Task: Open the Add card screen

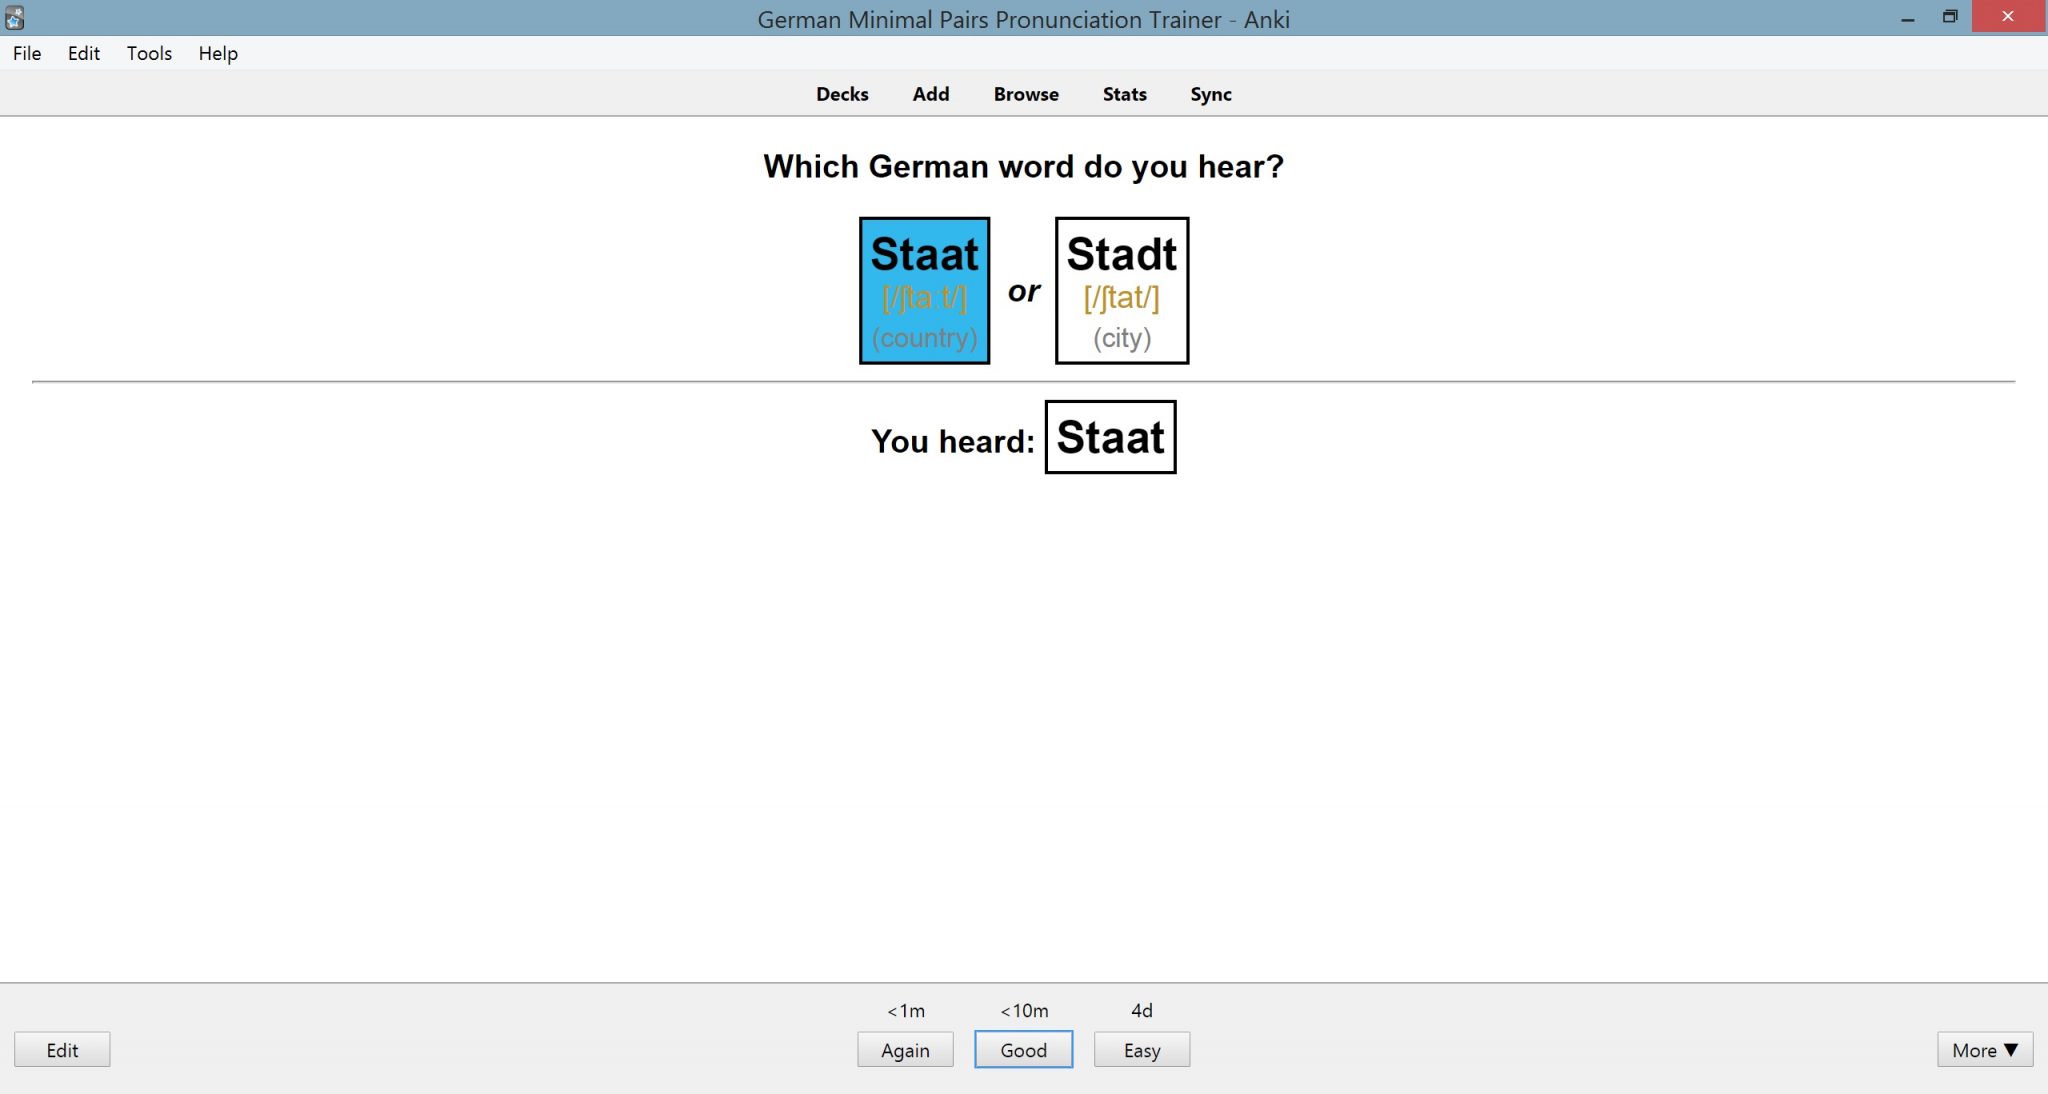Action: tap(931, 93)
